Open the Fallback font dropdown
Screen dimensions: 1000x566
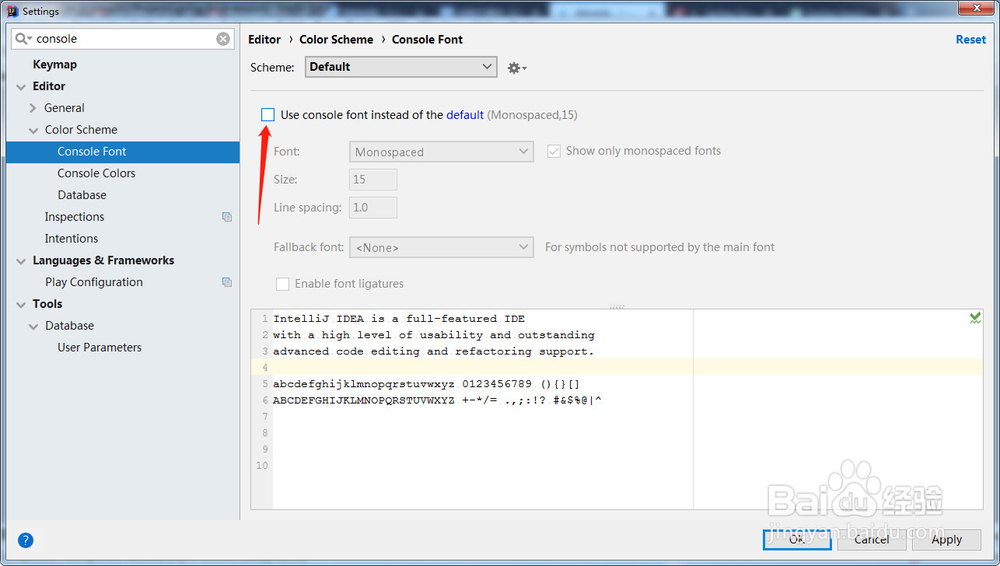(441, 248)
